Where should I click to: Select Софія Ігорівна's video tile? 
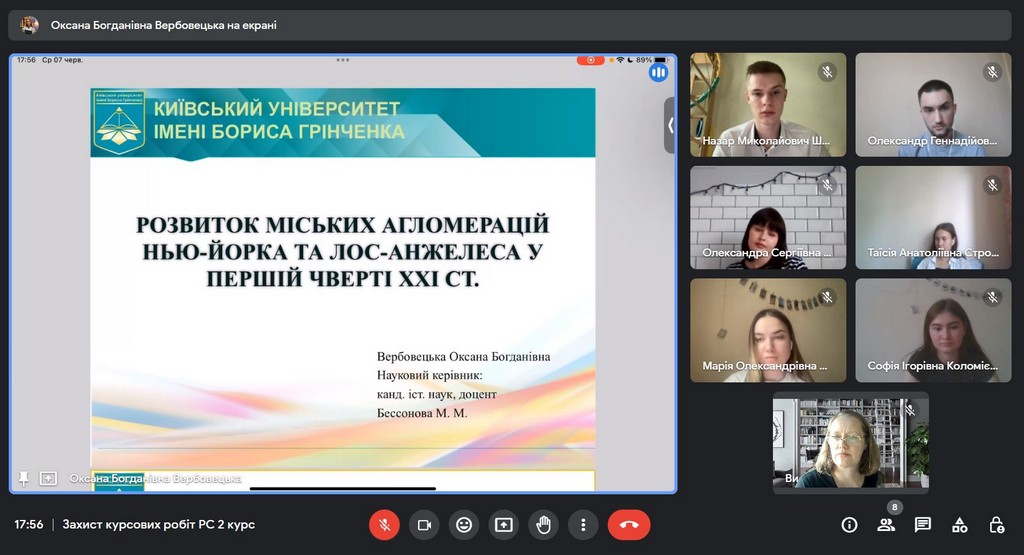(x=933, y=330)
